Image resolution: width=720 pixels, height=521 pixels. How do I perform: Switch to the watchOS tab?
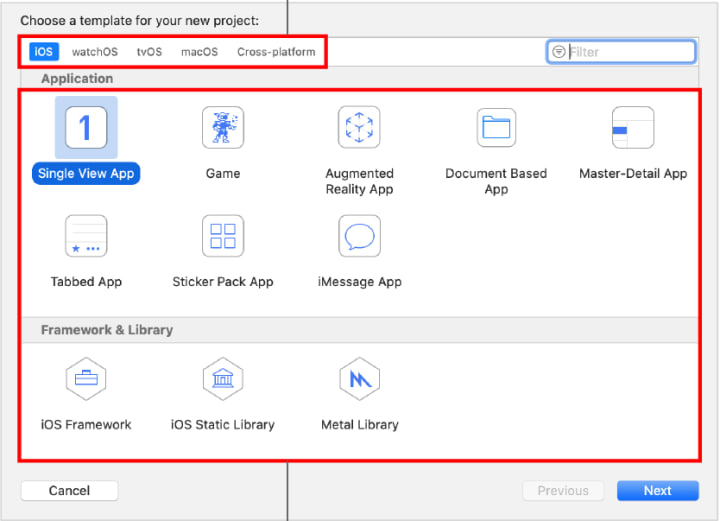tap(95, 52)
